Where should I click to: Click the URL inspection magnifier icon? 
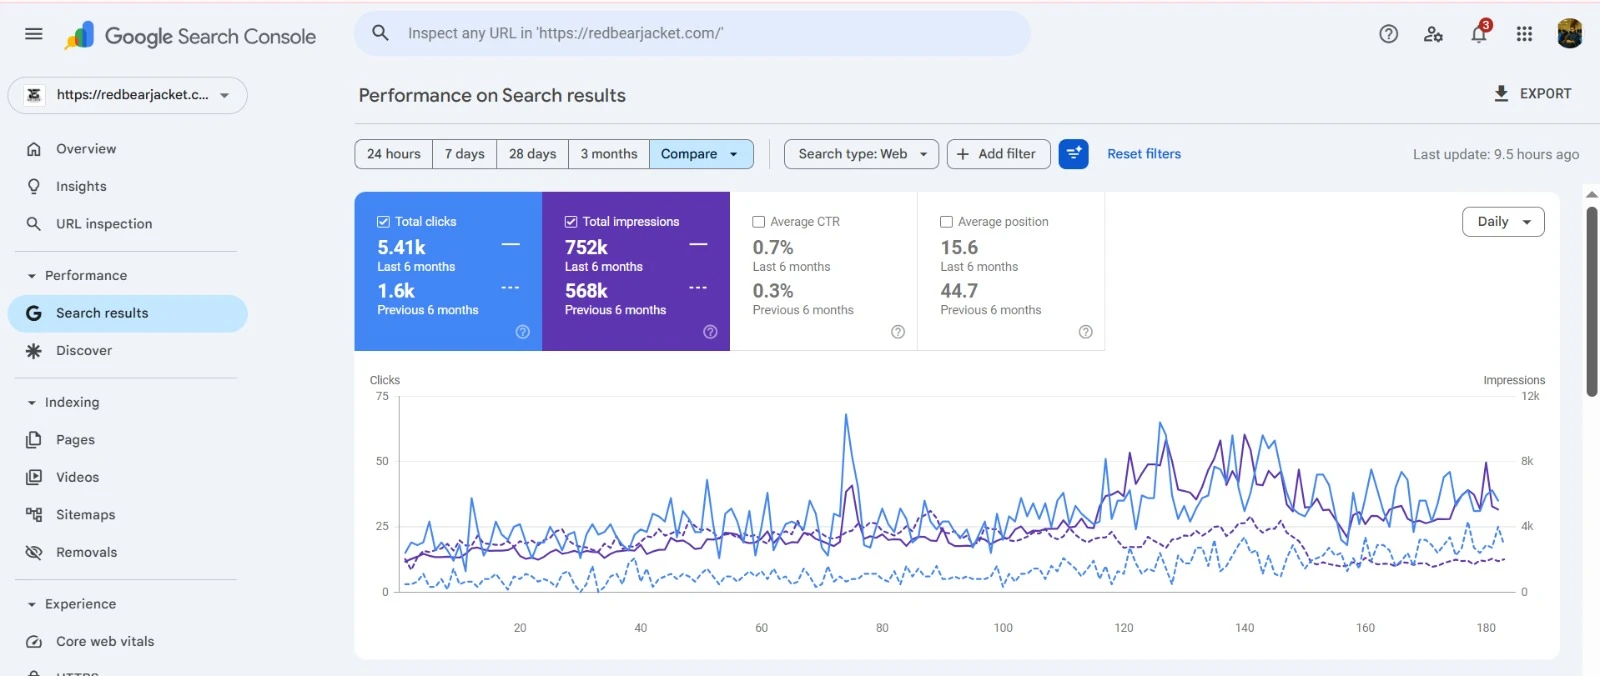(34, 224)
